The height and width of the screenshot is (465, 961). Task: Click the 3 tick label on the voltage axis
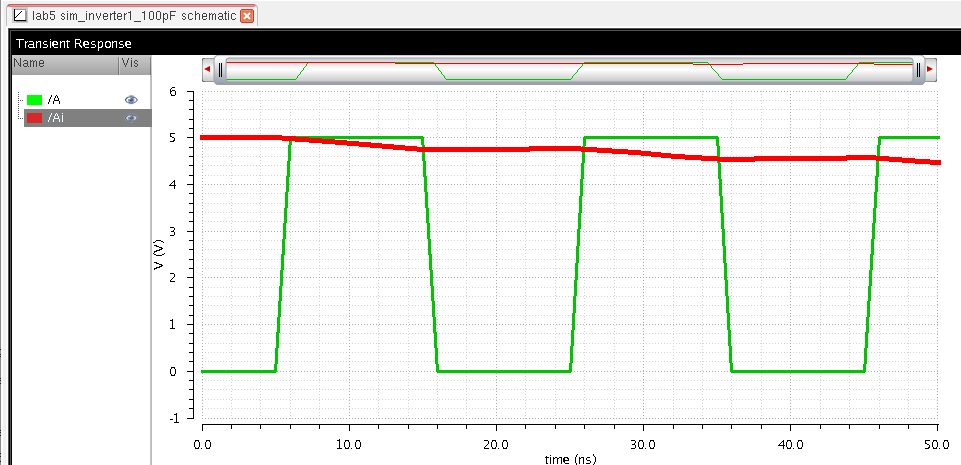tap(173, 232)
